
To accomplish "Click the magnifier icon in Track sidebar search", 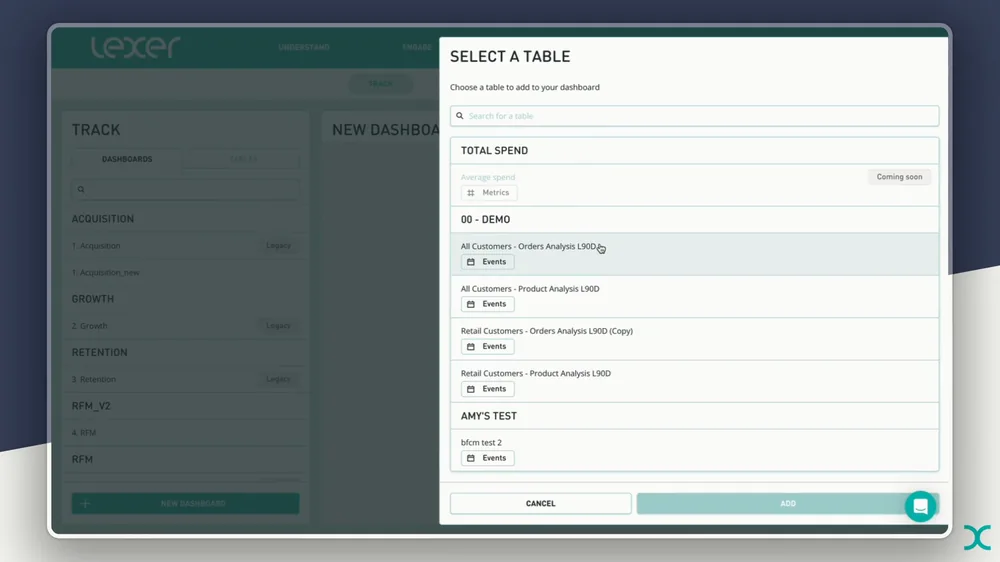I will 81,189.
